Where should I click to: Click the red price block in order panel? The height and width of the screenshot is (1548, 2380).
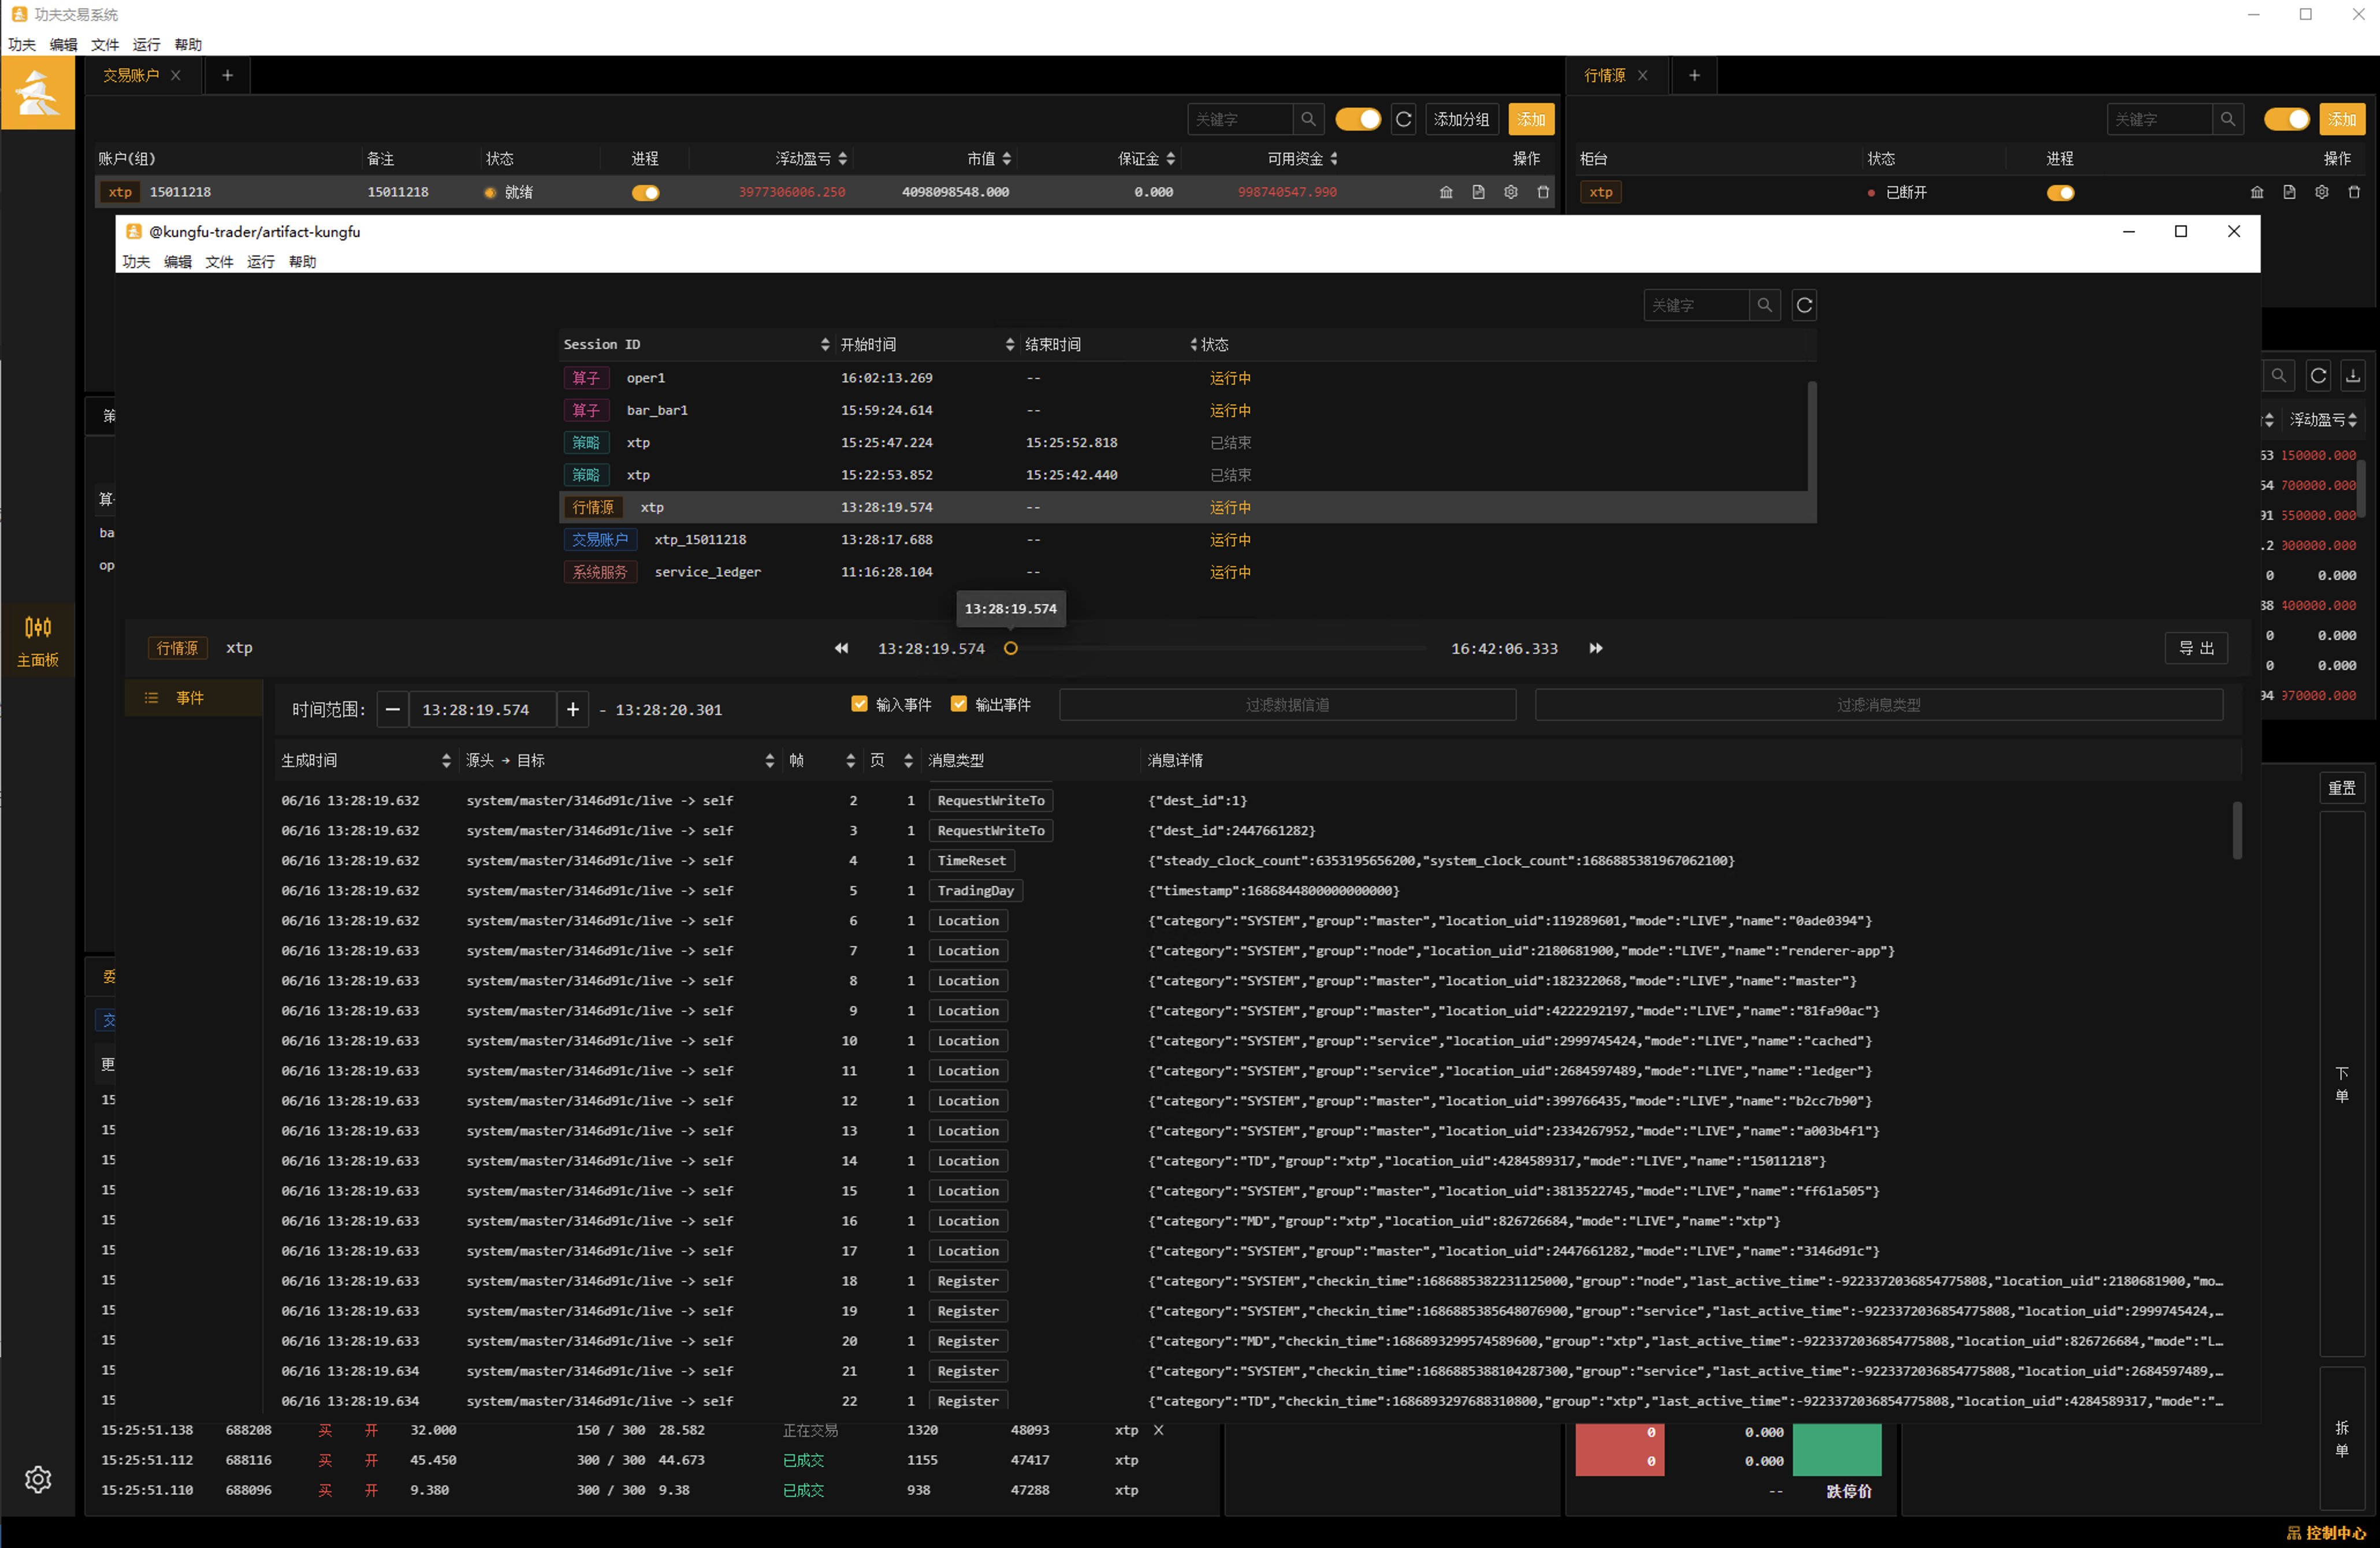pos(1620,1450)
